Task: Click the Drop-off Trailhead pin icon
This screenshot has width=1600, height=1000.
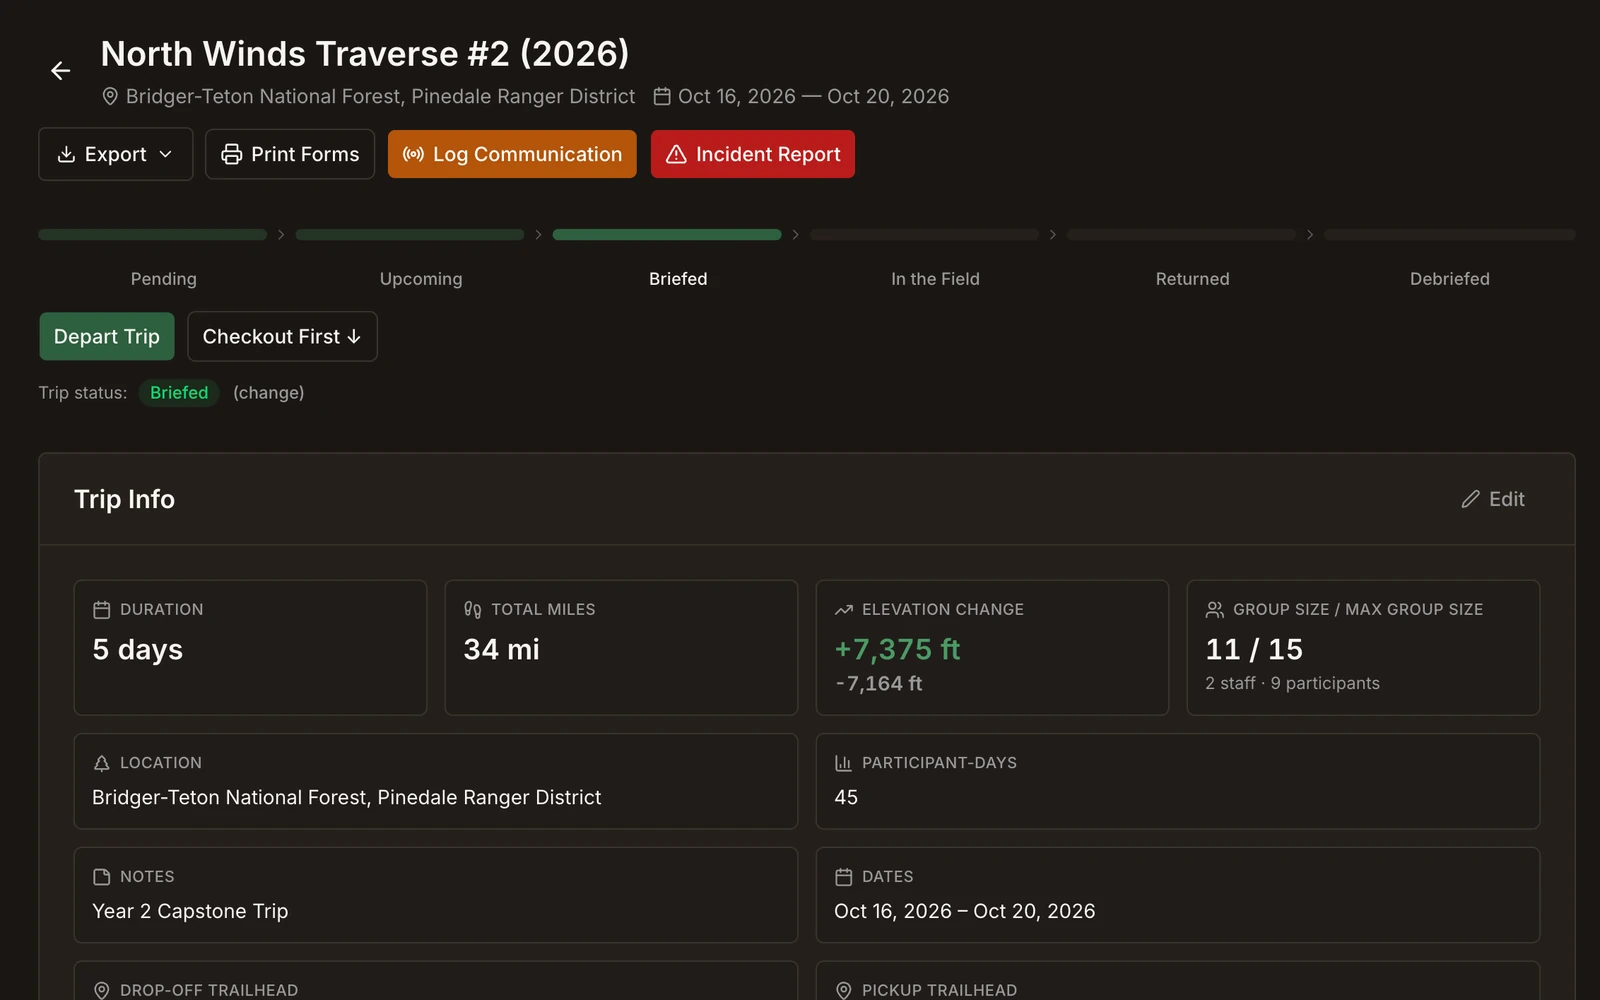Action: [102, 990]
